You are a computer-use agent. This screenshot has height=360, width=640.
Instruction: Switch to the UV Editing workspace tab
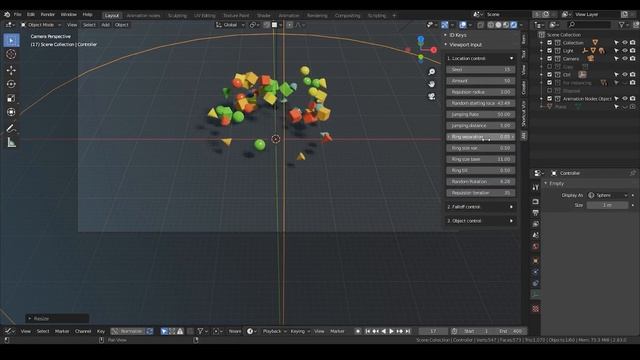pyautogui.click(x=204, y=16)
